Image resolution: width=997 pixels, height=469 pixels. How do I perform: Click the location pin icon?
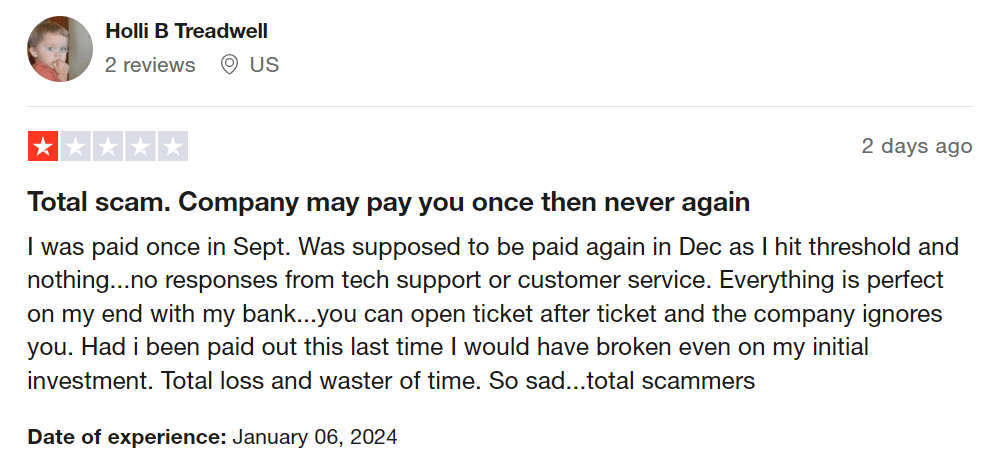pyautogui.click(x=229, y=65)
